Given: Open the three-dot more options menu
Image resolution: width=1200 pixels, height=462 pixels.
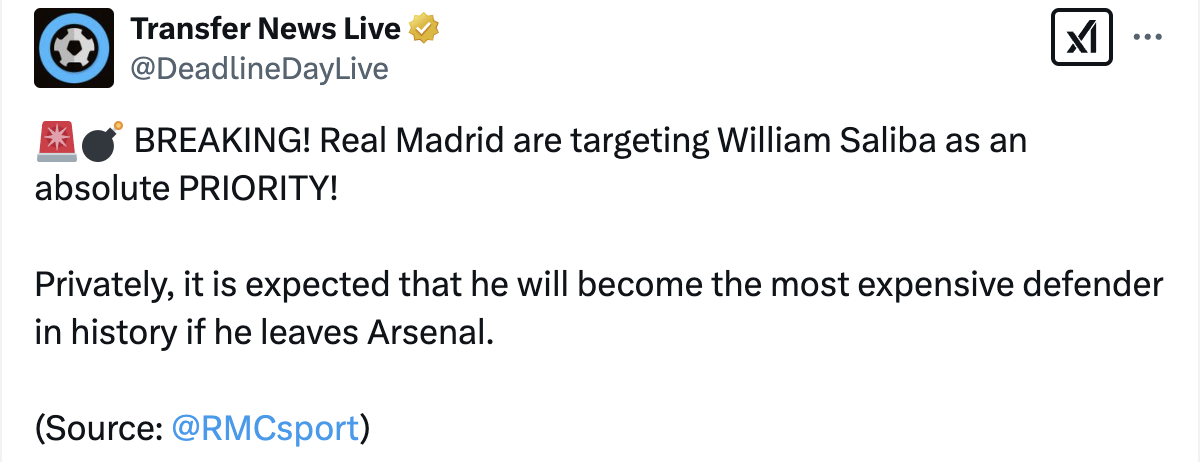Looking at the screenshot, I should click(x=1145, y=37).
